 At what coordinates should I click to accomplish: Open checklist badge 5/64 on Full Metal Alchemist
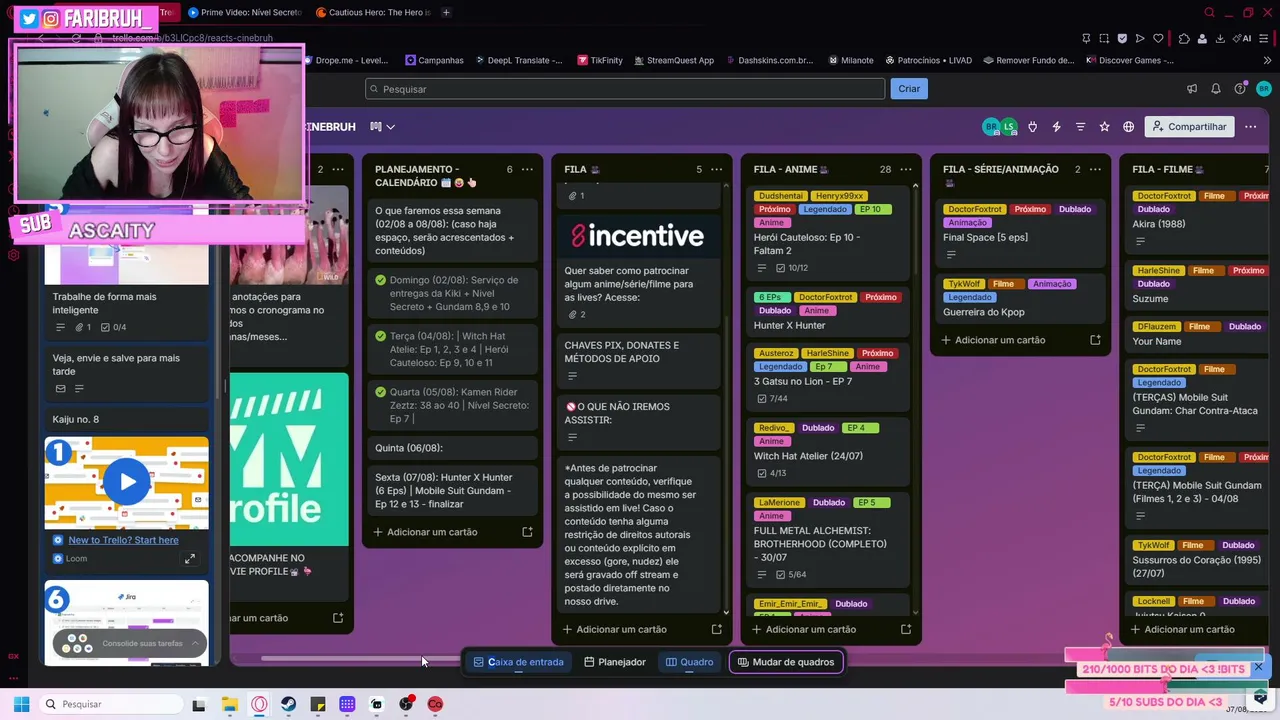(792, 575)
